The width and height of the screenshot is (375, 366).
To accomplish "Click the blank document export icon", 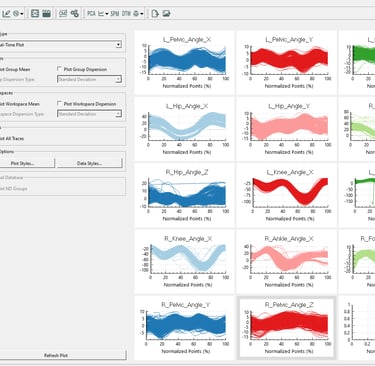I will coord(155,14).
